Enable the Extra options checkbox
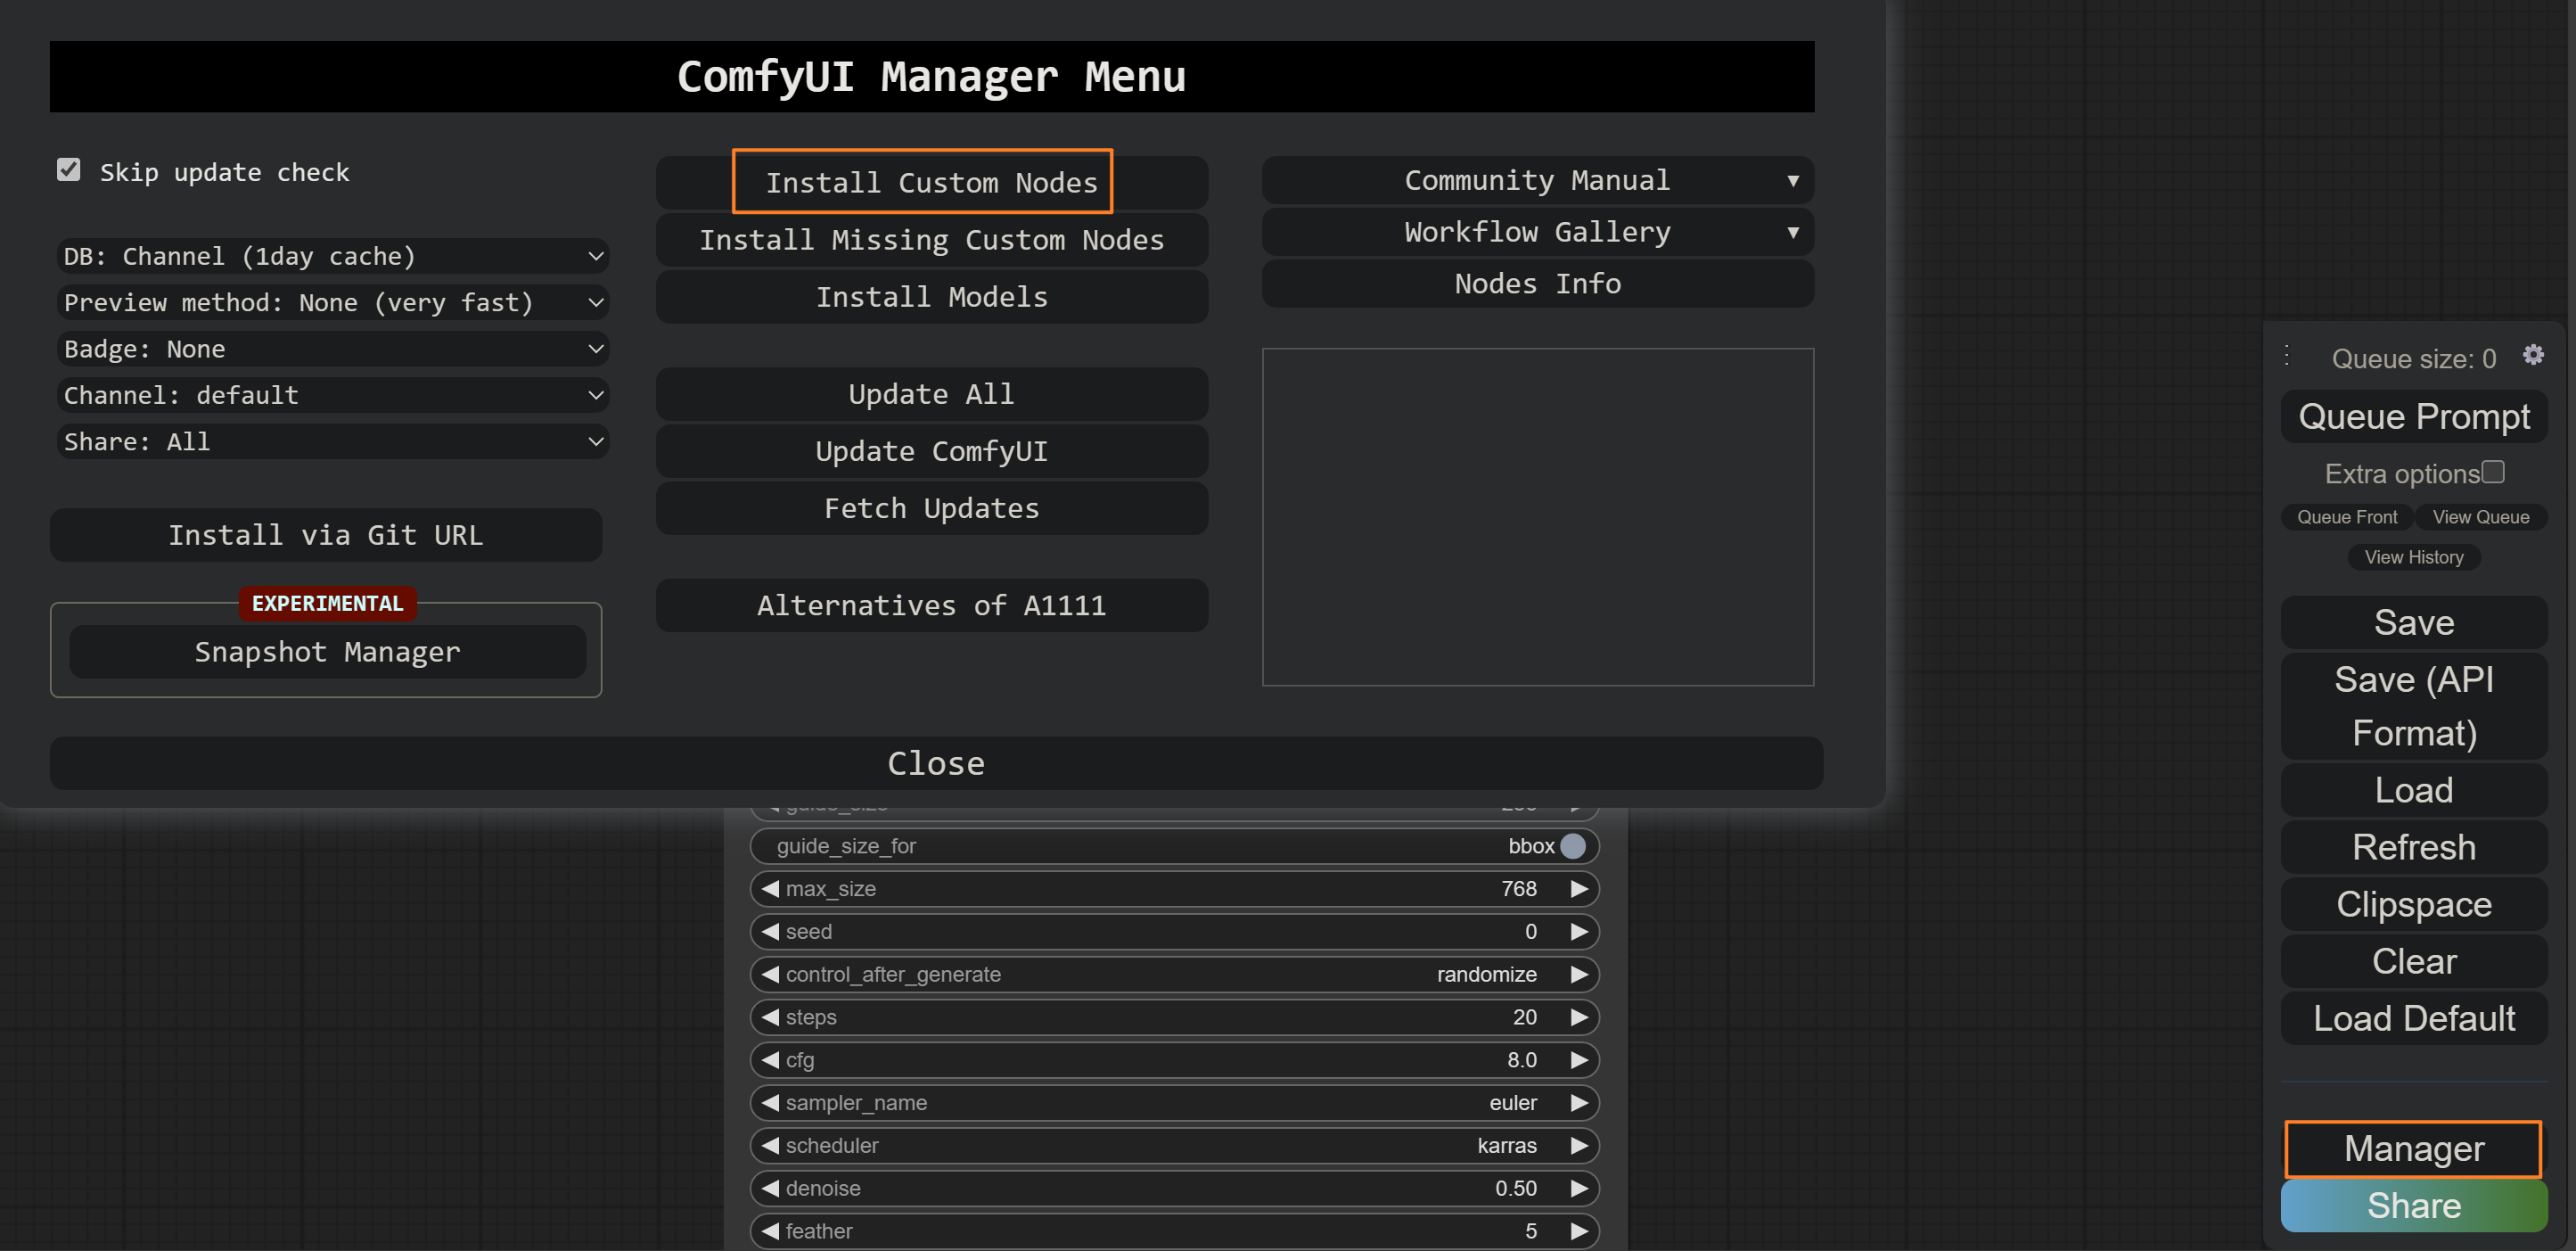The height and width of the screenshot is (1251, 2576). (2494, 471)
